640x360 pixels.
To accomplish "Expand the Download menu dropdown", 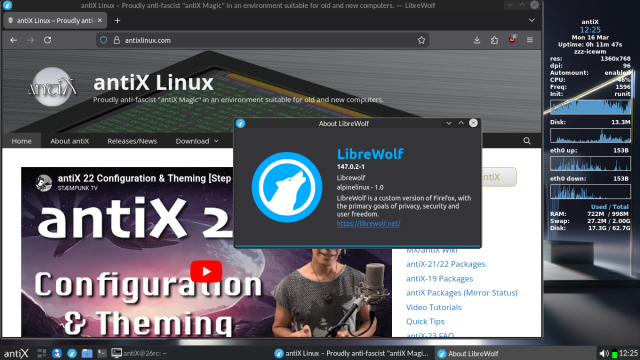I will click(197, 141).
